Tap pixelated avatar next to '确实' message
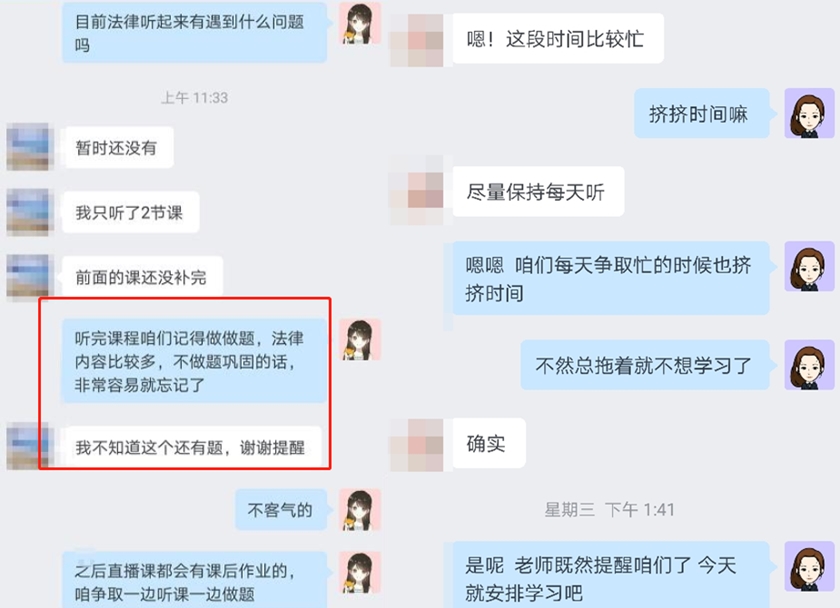 click(x=417, y=445)
